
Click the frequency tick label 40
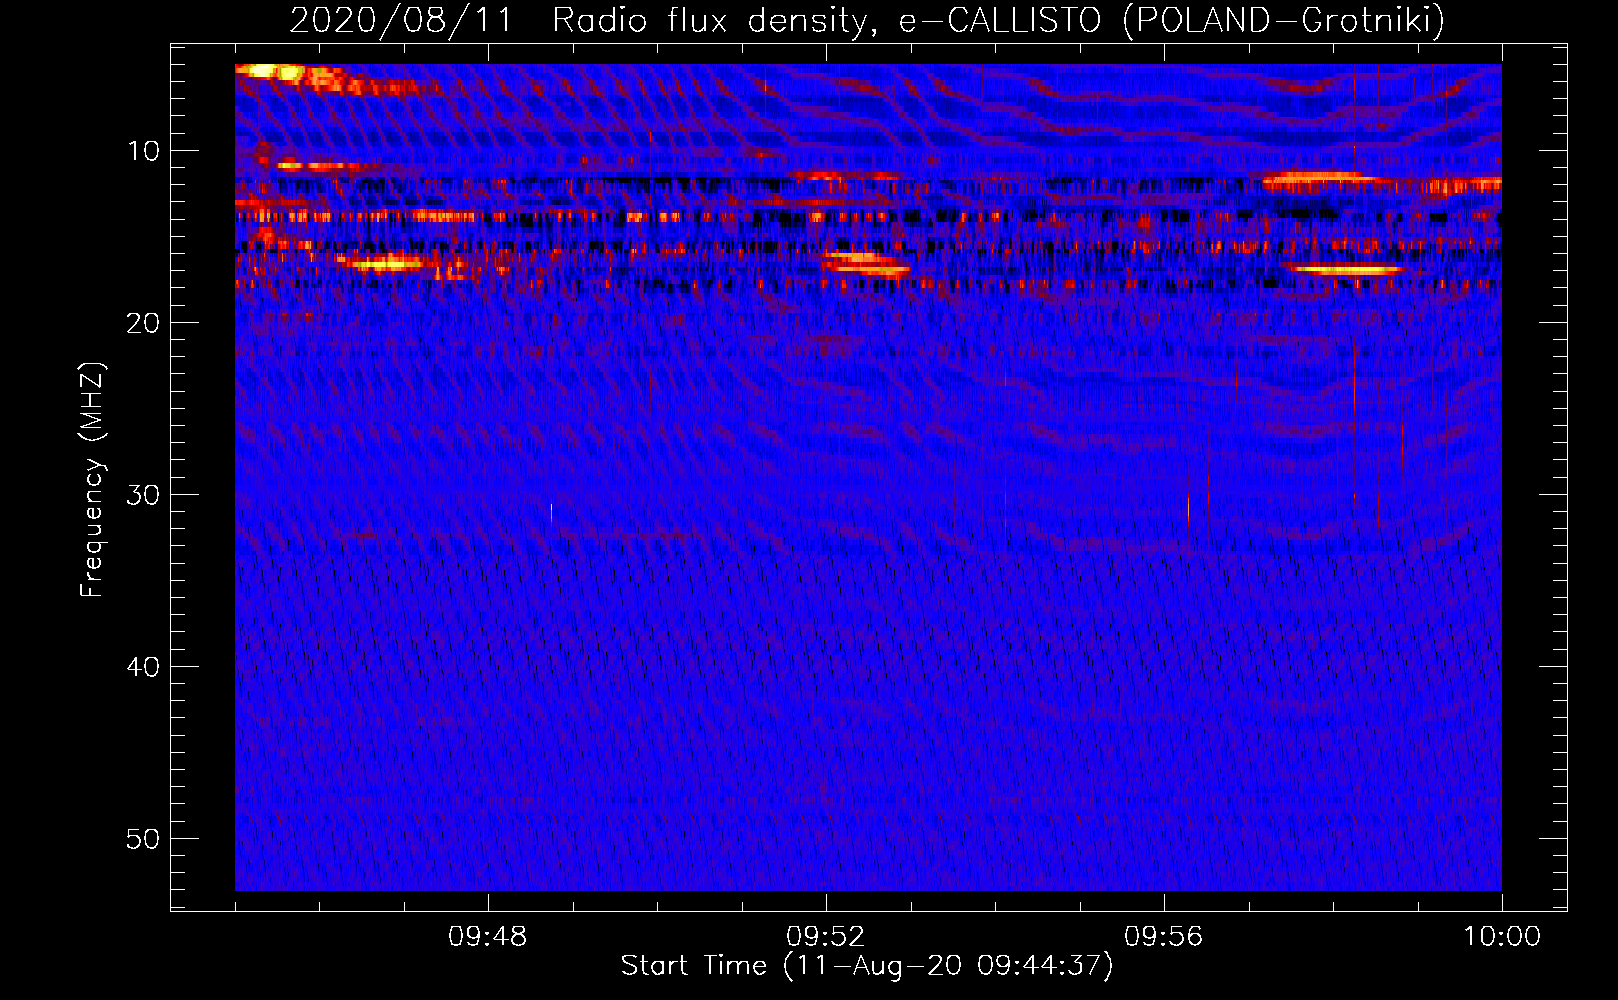click(x=144, y=667)
